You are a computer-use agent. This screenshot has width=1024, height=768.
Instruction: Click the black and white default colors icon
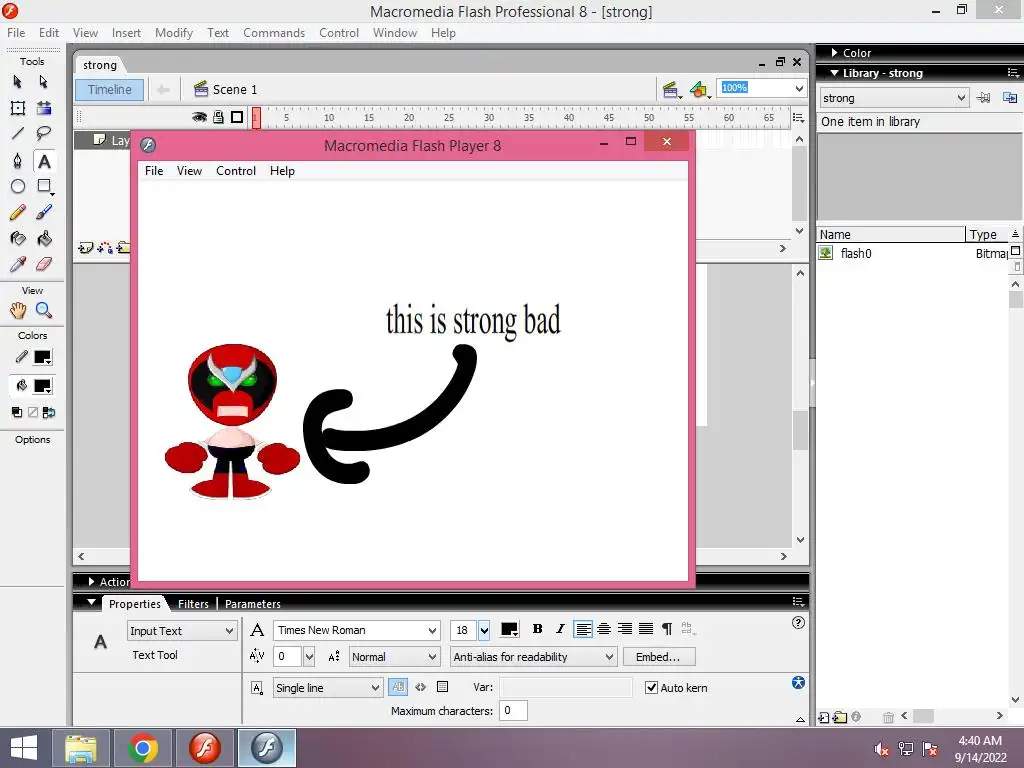point(17,412)
